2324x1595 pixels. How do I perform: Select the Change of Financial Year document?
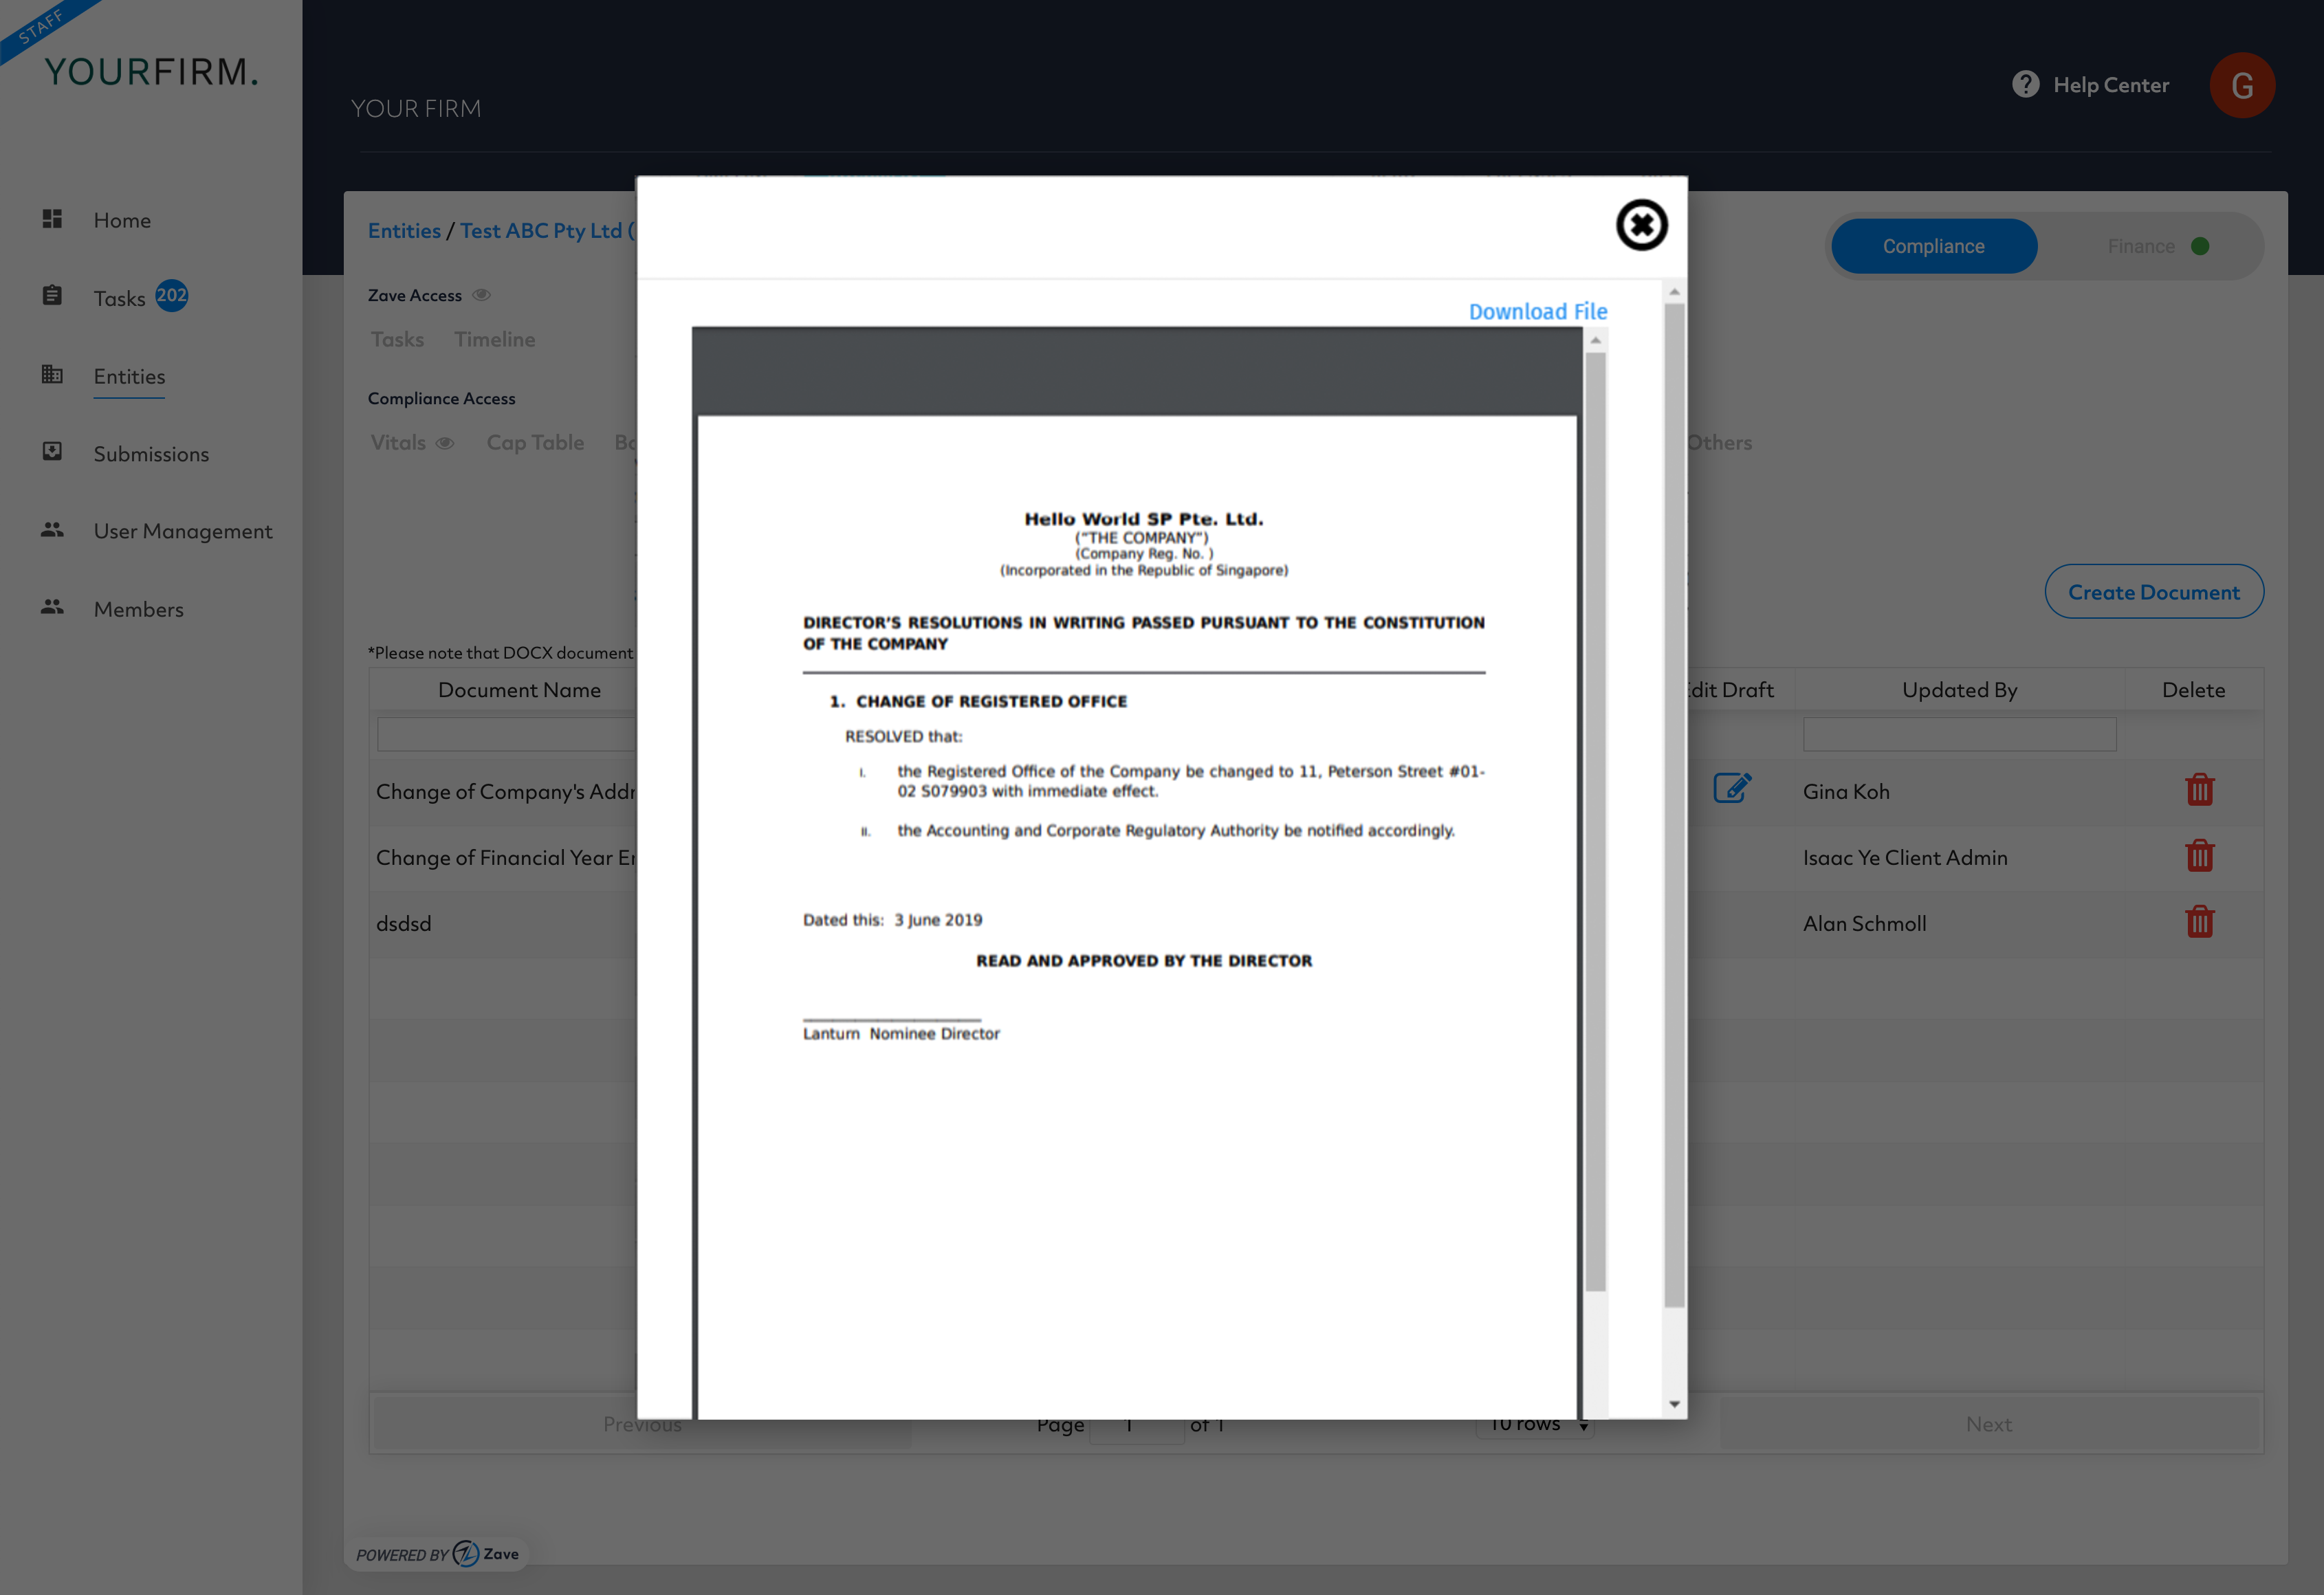click(x=505, y=858)
